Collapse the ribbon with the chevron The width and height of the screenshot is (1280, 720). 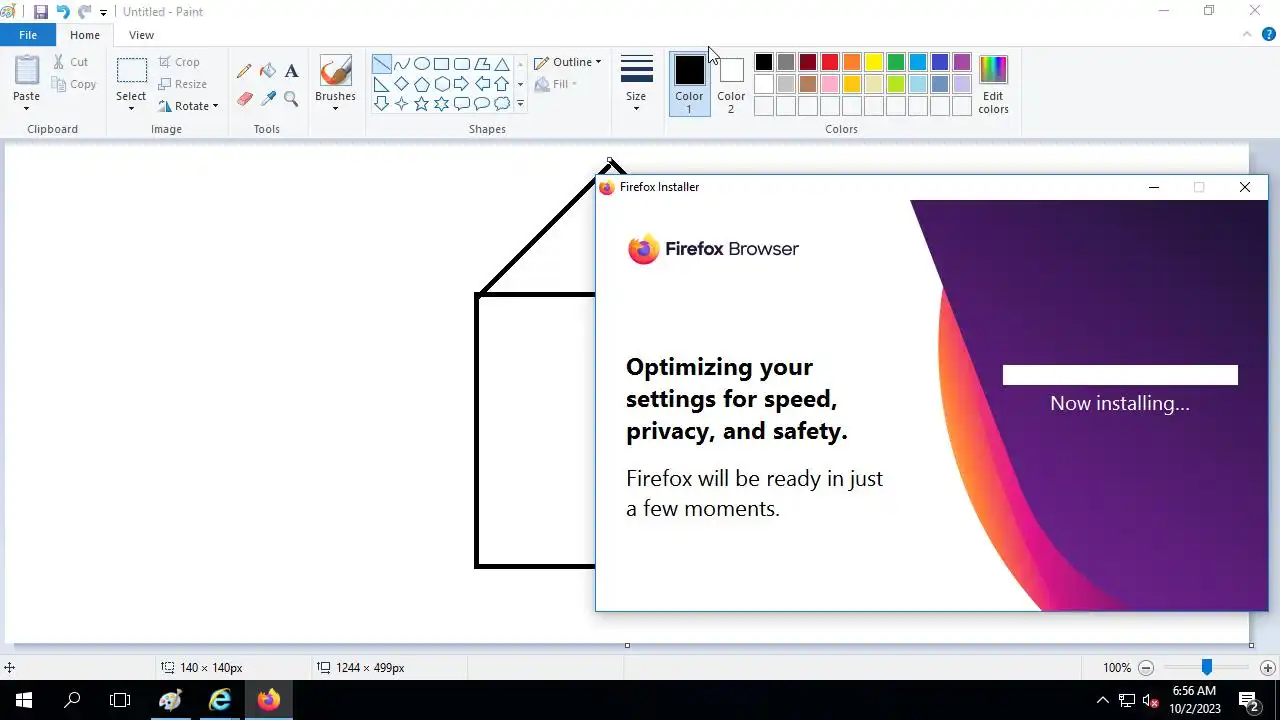pos(1247,34)
